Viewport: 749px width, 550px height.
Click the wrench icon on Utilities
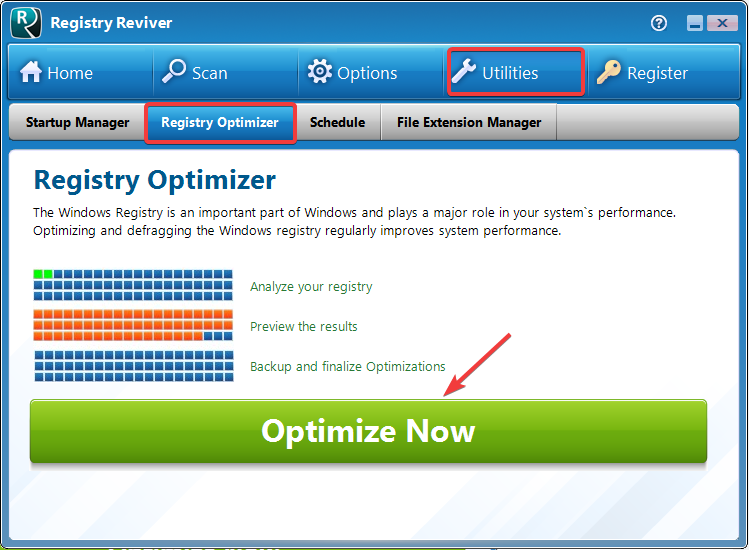coord(464,71)
